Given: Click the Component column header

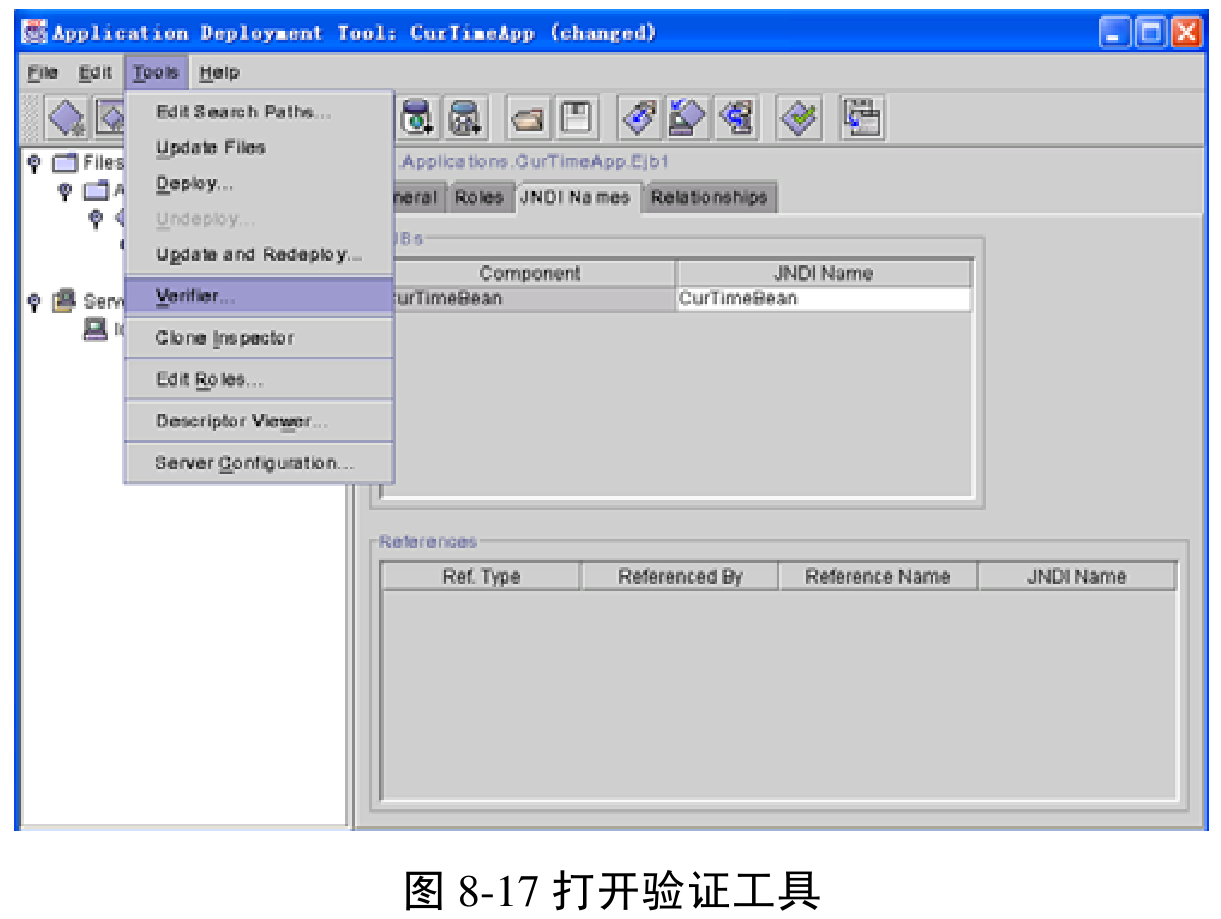Looking at the screenshot, I should 530,273.
